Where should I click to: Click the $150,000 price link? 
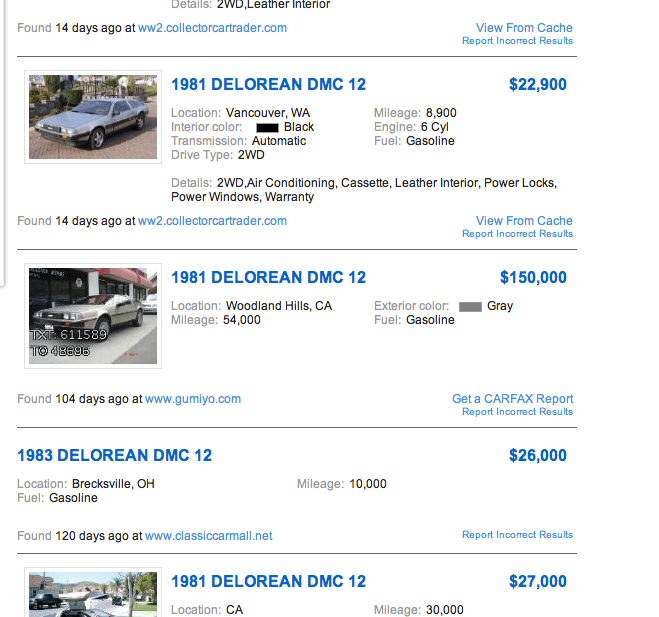coord(533,277)
